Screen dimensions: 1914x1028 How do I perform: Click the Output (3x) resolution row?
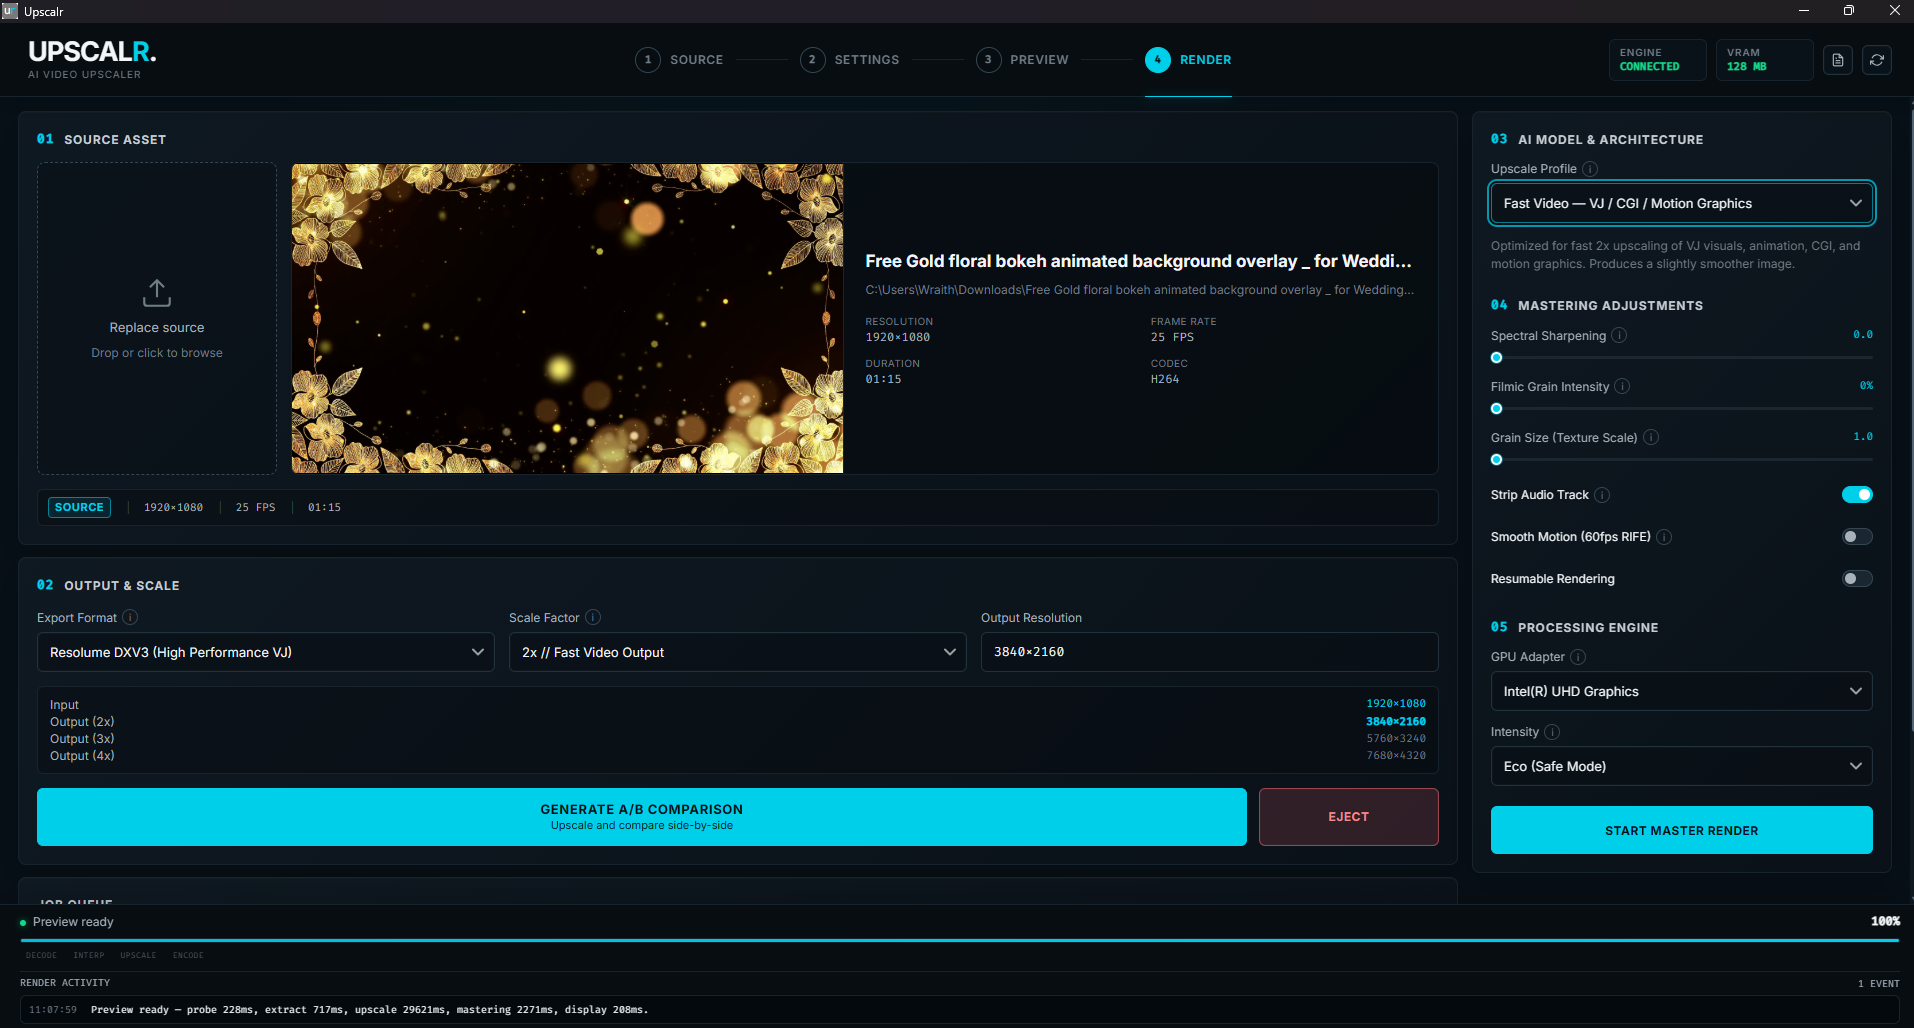click(x=738, y=739)
